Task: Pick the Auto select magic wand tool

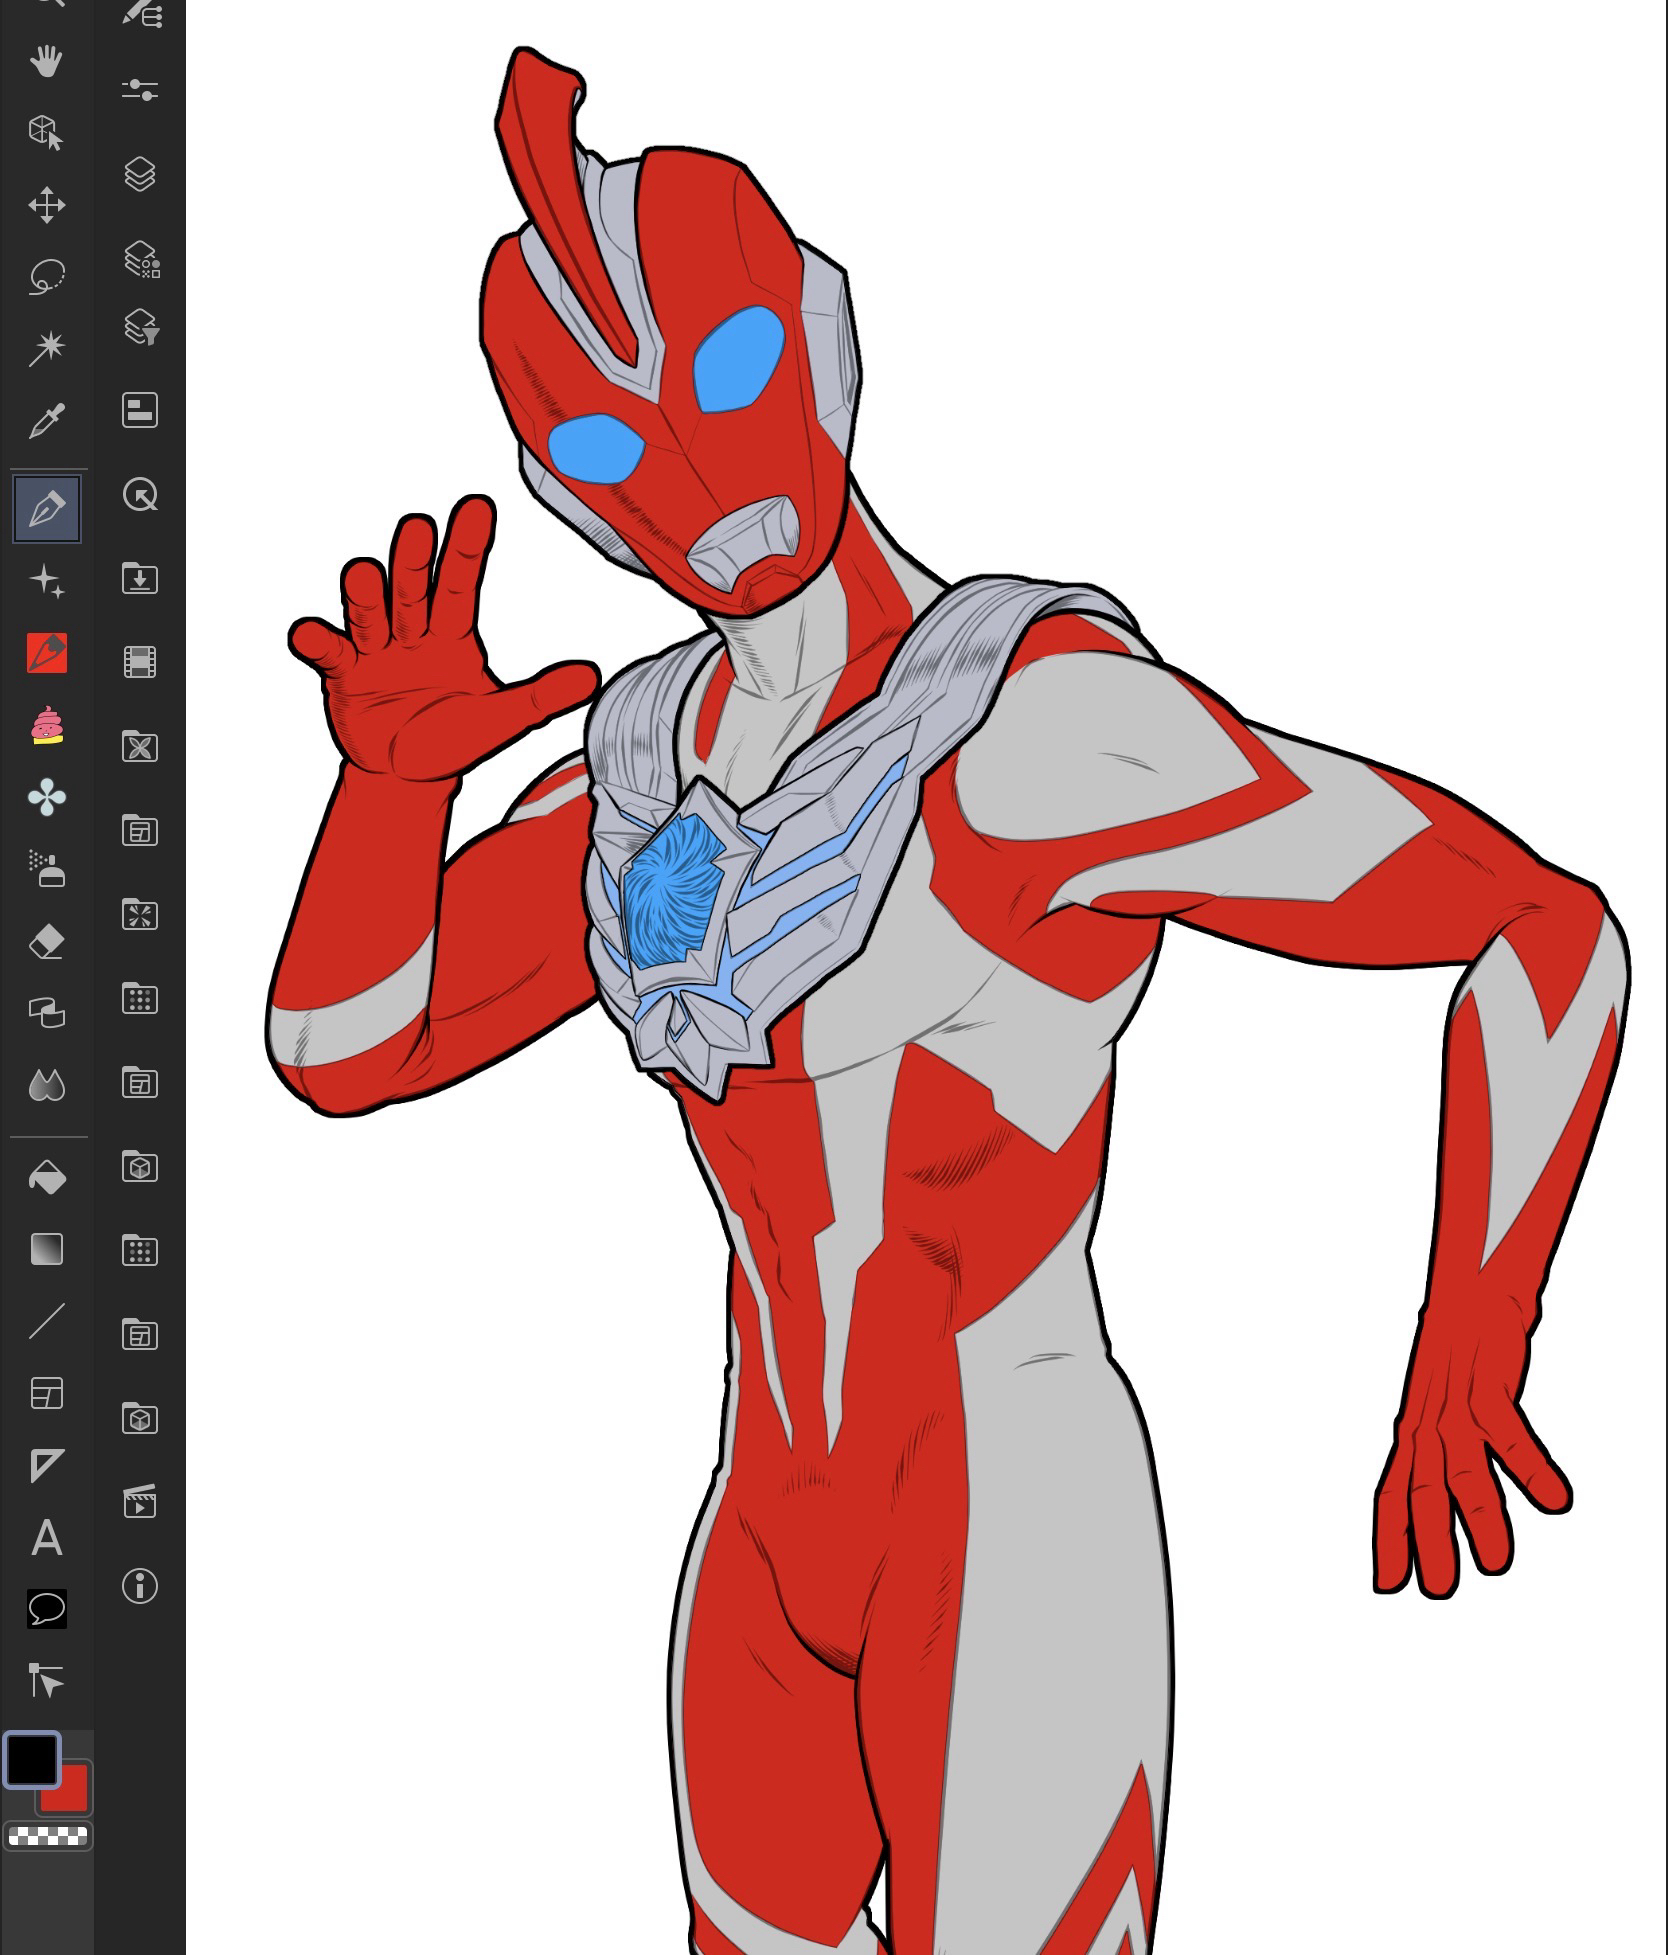Action: 46,349
